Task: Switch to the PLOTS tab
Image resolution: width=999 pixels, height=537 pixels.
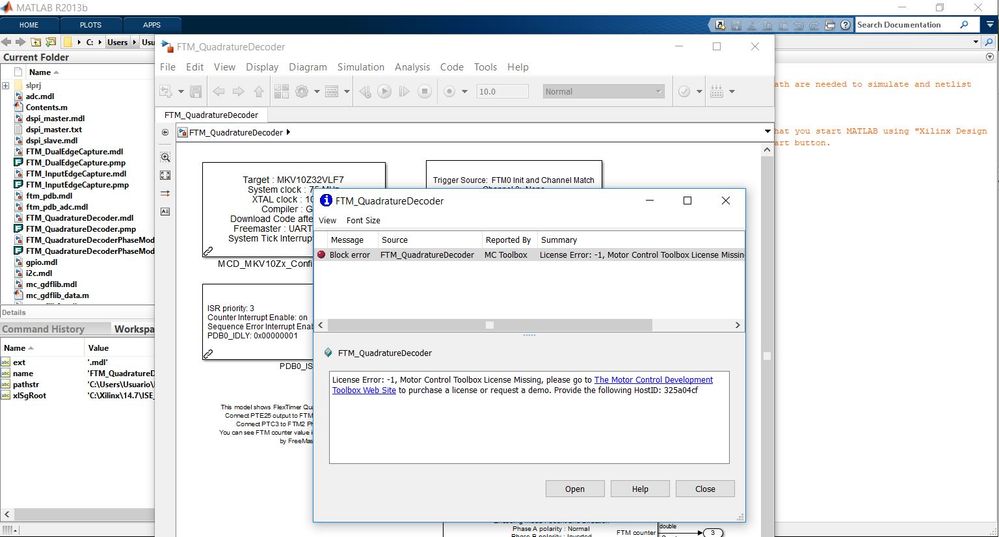Action: pyautogui.click(x=90, y=25)
